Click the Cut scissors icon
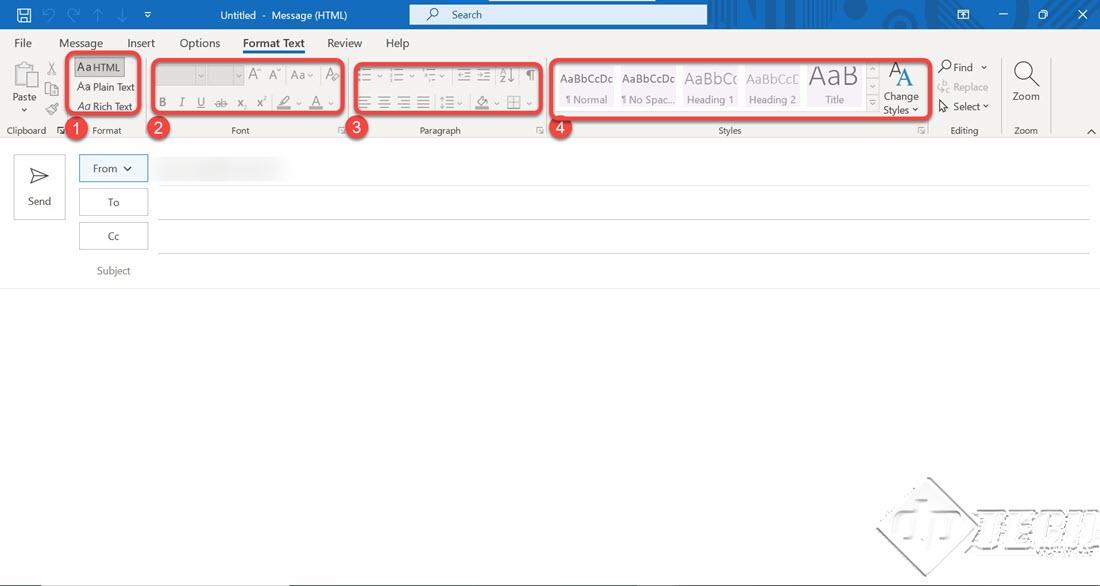Image resolution: width=1100 pixels, height=586 pixels. click(x=51, y=68)
